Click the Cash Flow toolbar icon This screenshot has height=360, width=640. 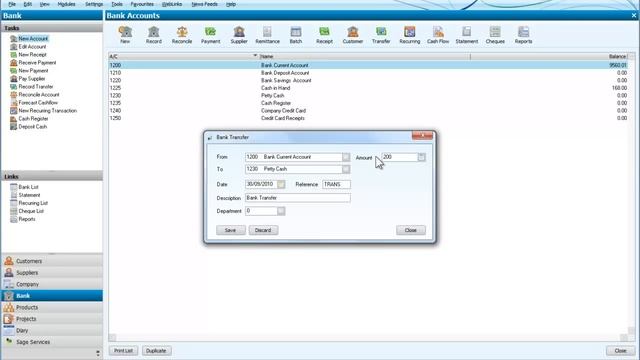(438, 35)
